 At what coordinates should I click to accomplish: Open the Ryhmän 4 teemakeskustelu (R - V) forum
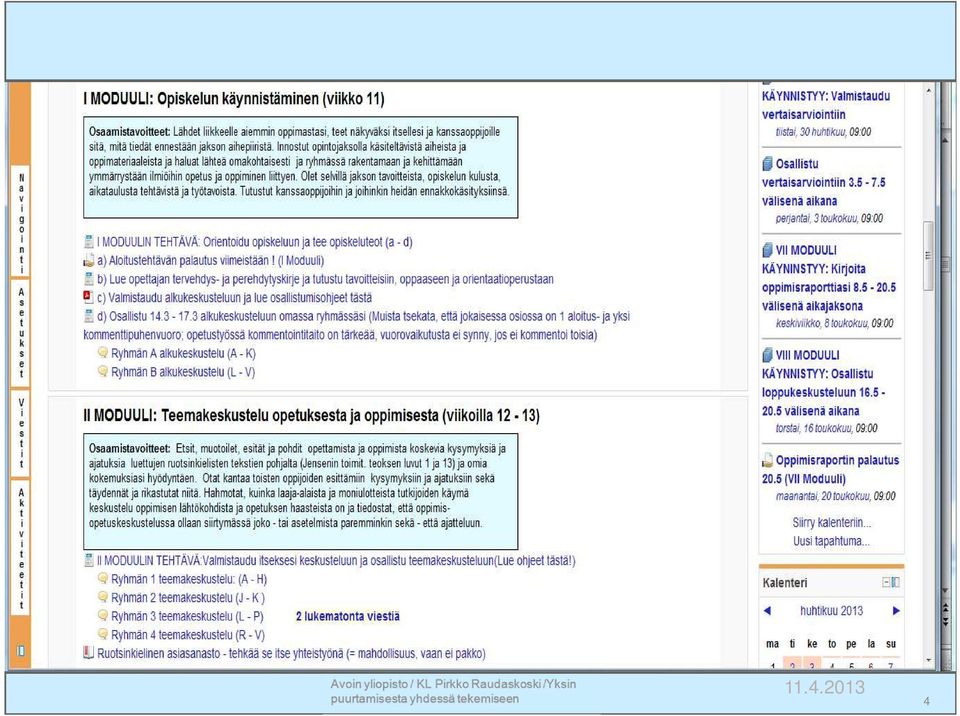[188, 635]
